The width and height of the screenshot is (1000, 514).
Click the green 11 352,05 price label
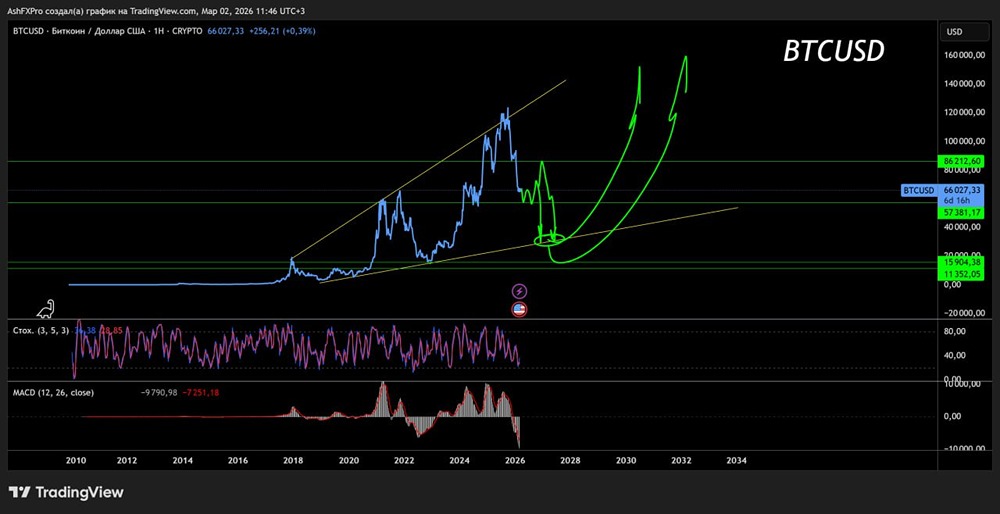(x=962, y=274)
